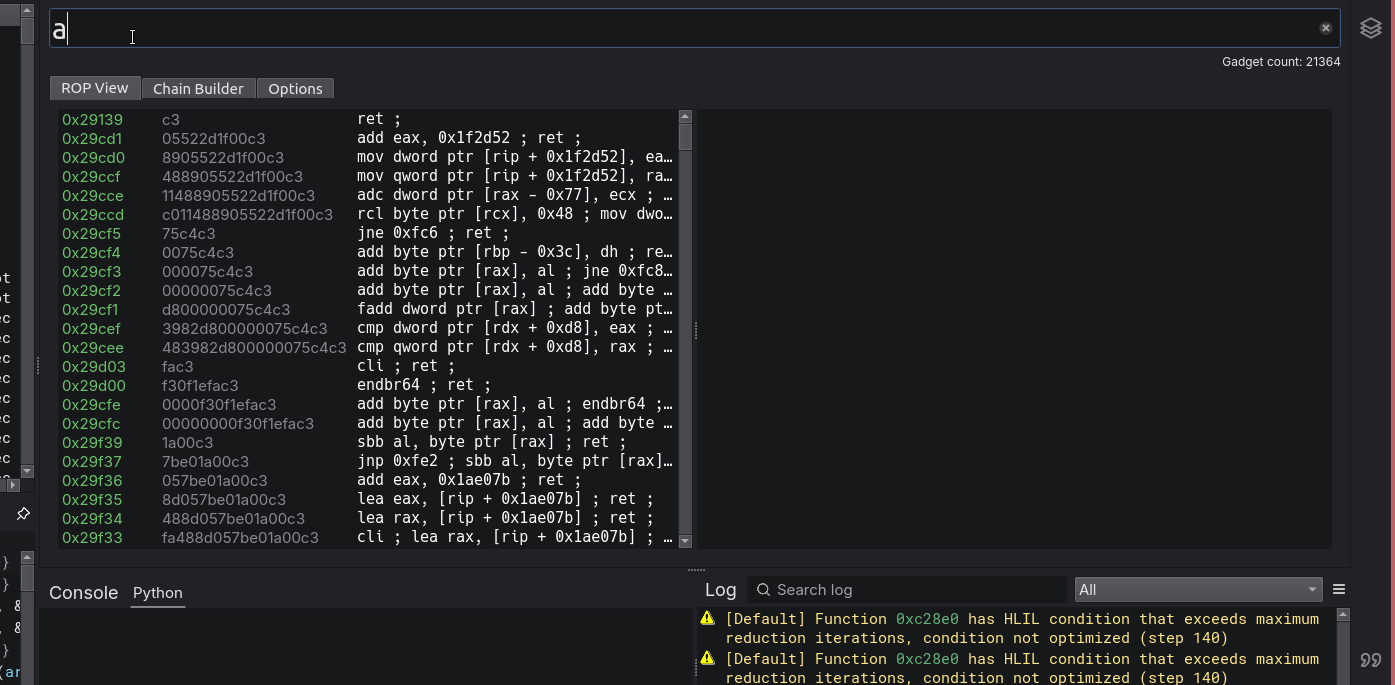1395x685 pixels.
Task: Switch to the Chain Builder tab
Action: coord(198,88)
